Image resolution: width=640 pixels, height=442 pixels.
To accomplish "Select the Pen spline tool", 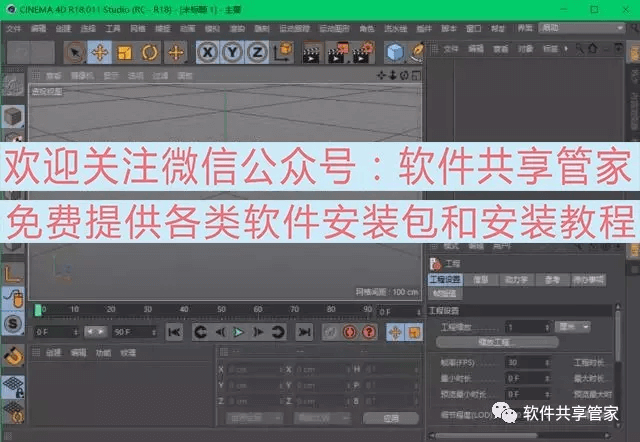I will 417,53.
